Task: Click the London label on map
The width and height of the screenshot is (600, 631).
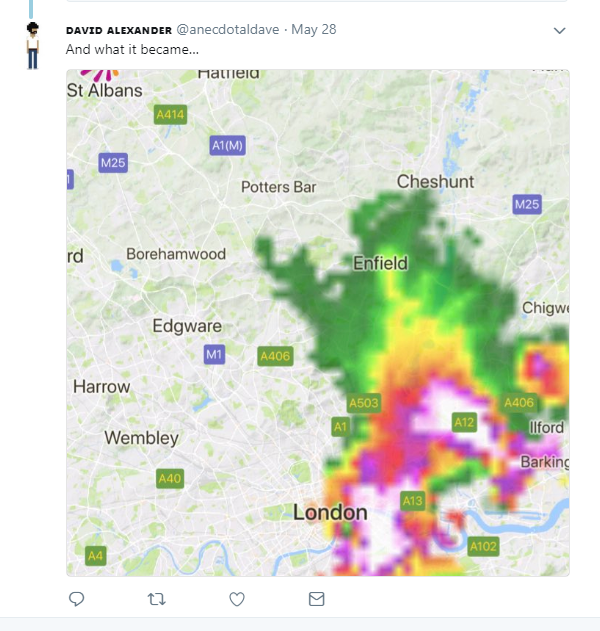Action: click(x=330, y=513)
